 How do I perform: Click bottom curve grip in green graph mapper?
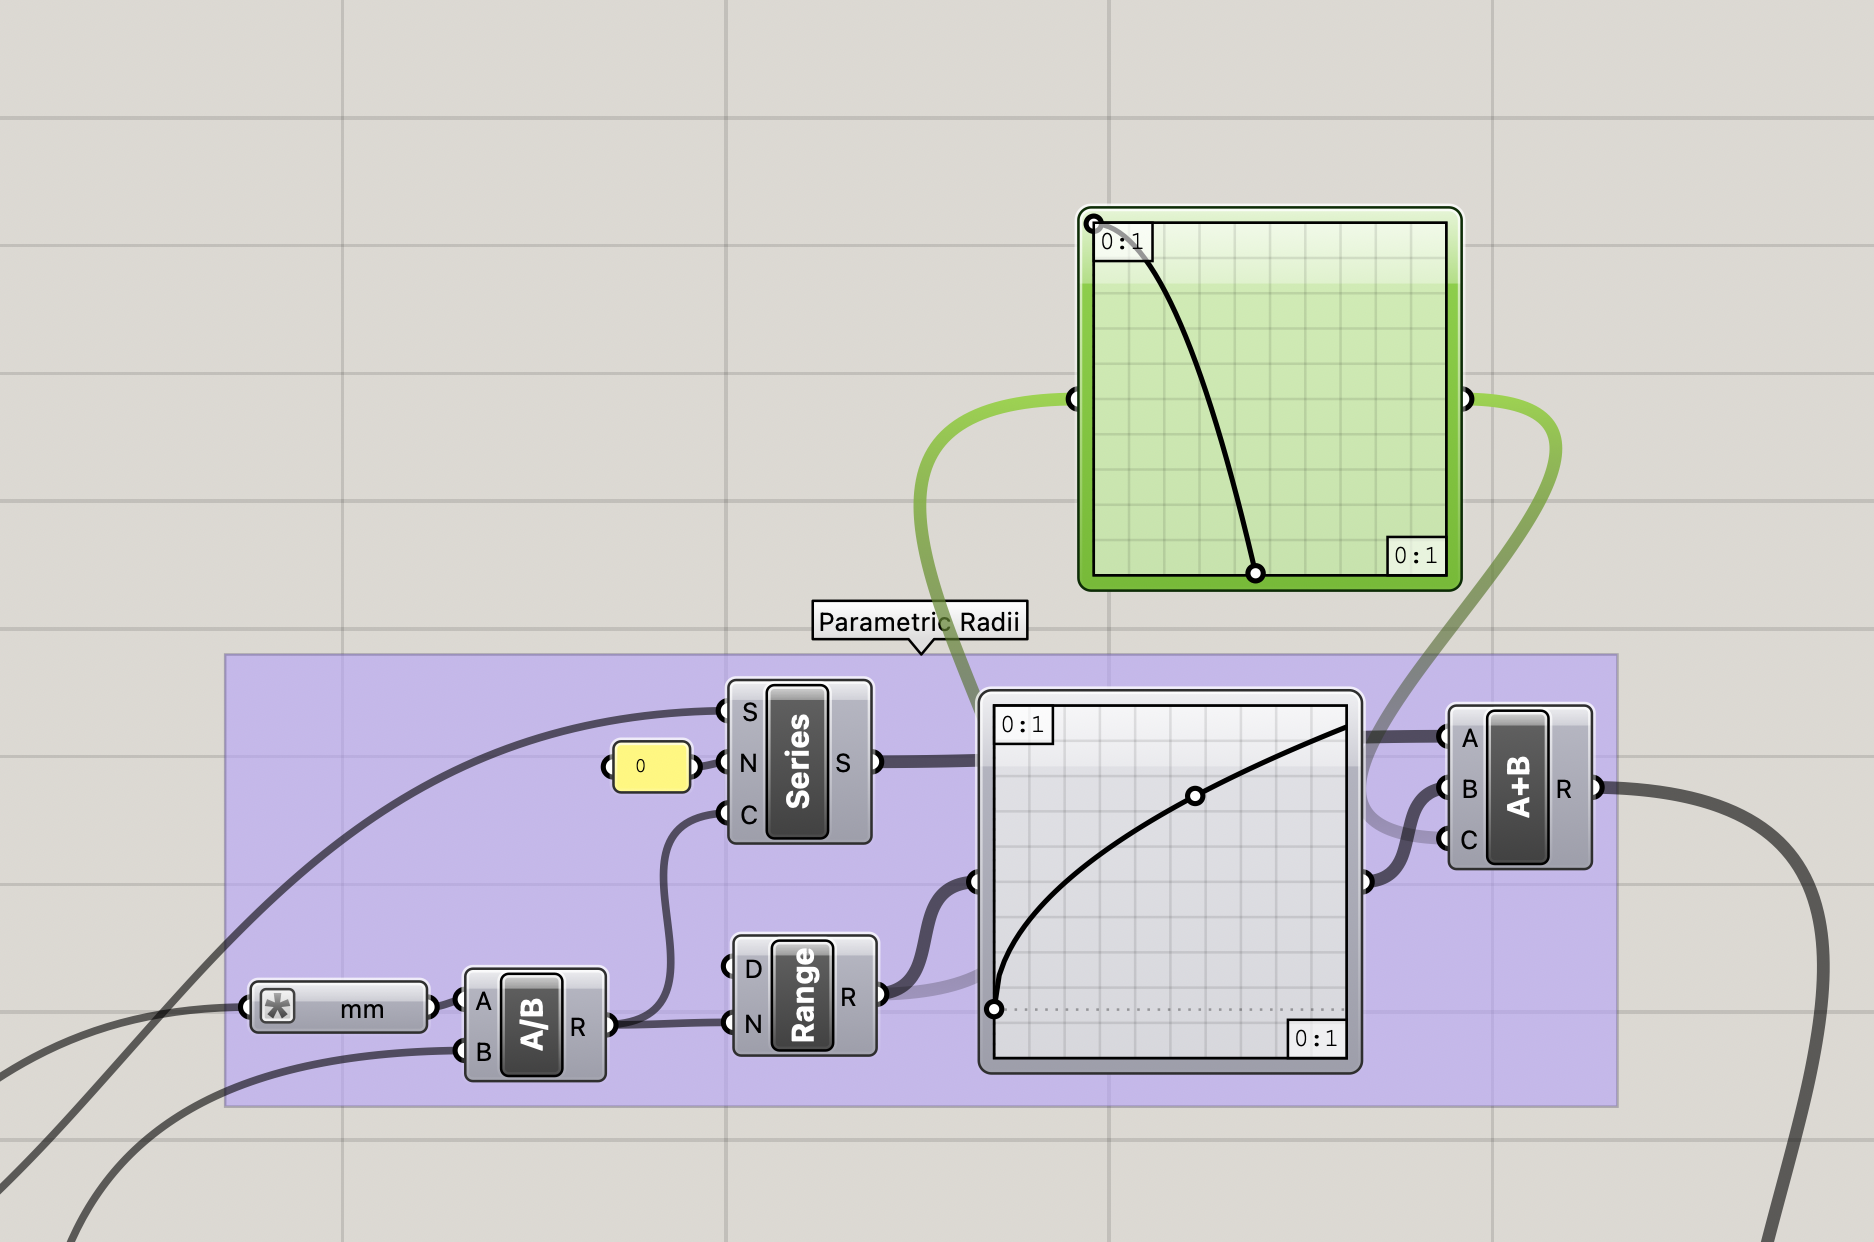[1255, 573]
